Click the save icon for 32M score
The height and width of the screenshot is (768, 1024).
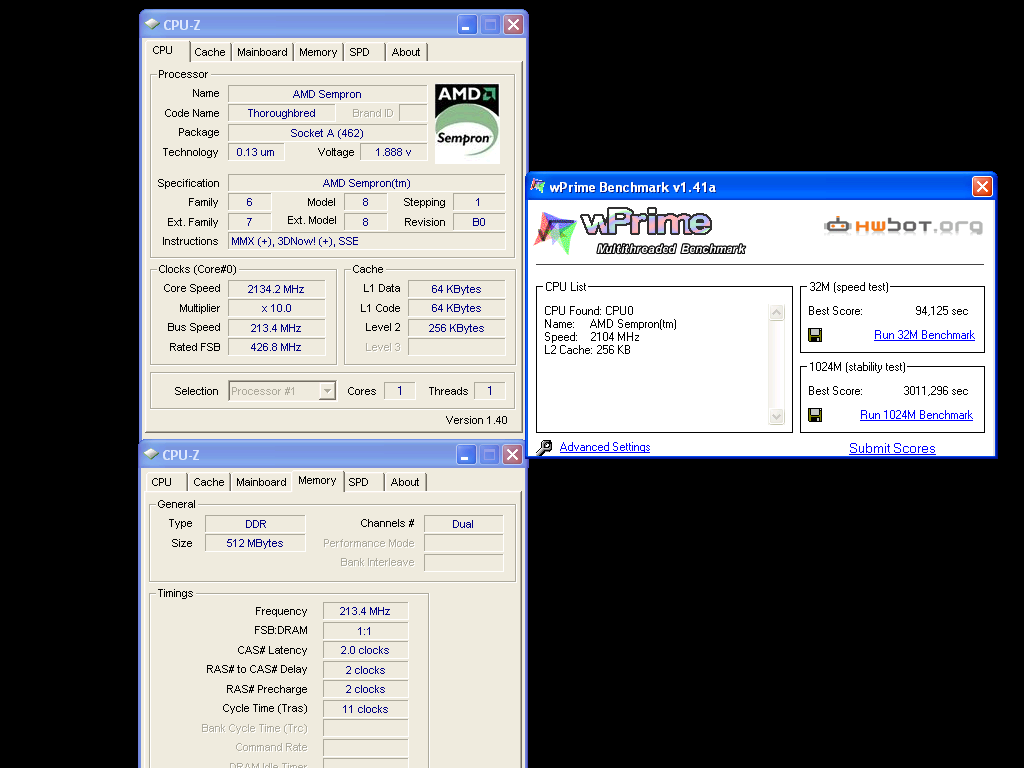point(815,335)
